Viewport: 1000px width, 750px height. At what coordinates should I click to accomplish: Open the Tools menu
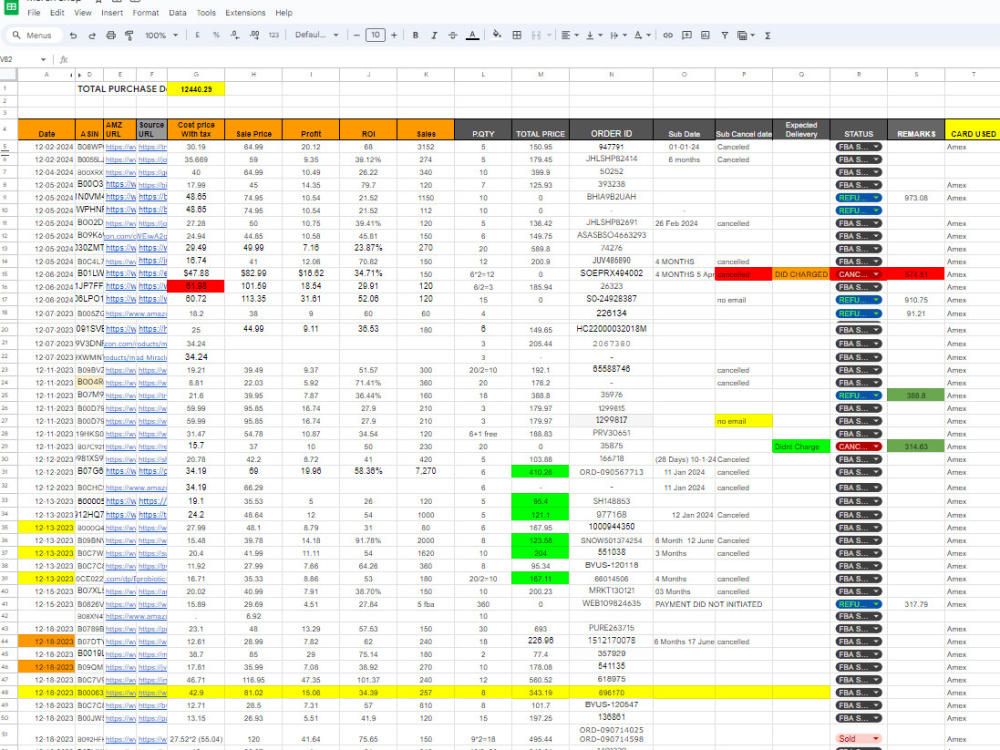(206, 13)
